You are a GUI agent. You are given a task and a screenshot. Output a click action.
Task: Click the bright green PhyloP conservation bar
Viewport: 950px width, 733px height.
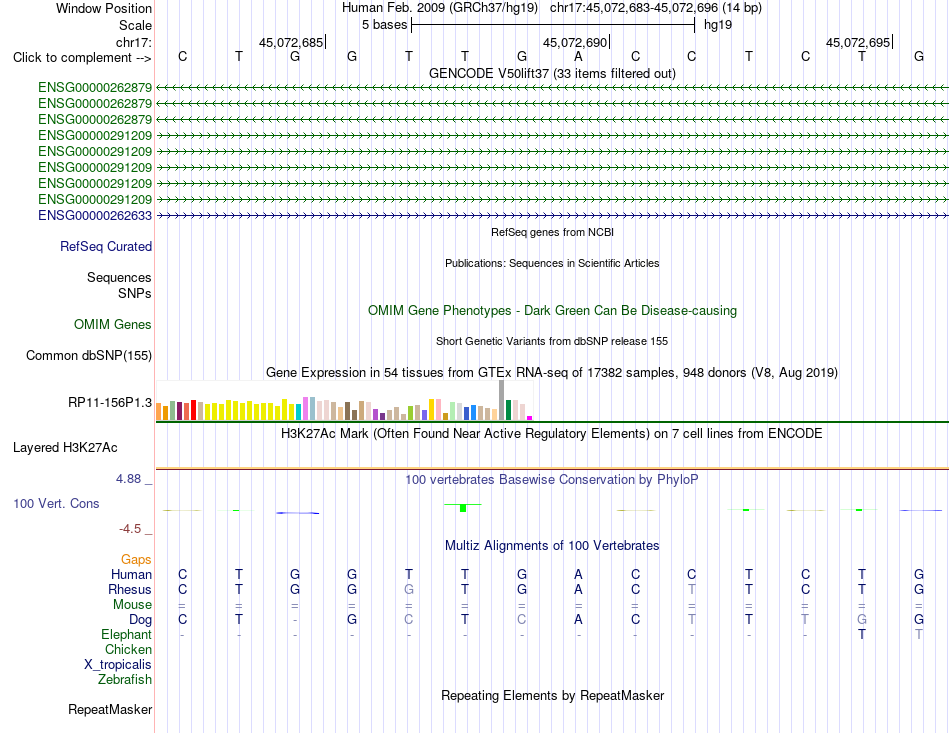point(463,507)
